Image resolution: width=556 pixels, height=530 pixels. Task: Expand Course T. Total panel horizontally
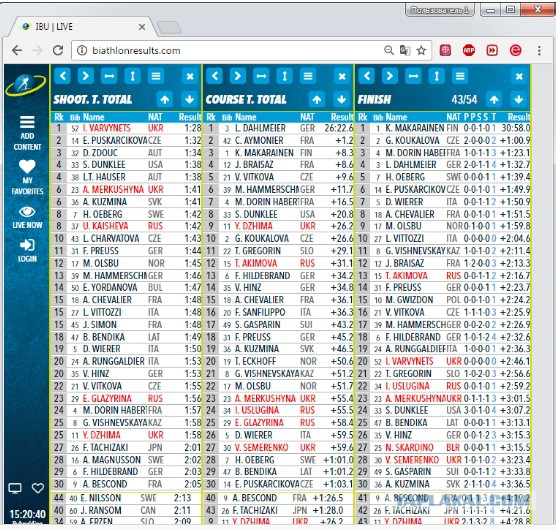pos(261,76)
